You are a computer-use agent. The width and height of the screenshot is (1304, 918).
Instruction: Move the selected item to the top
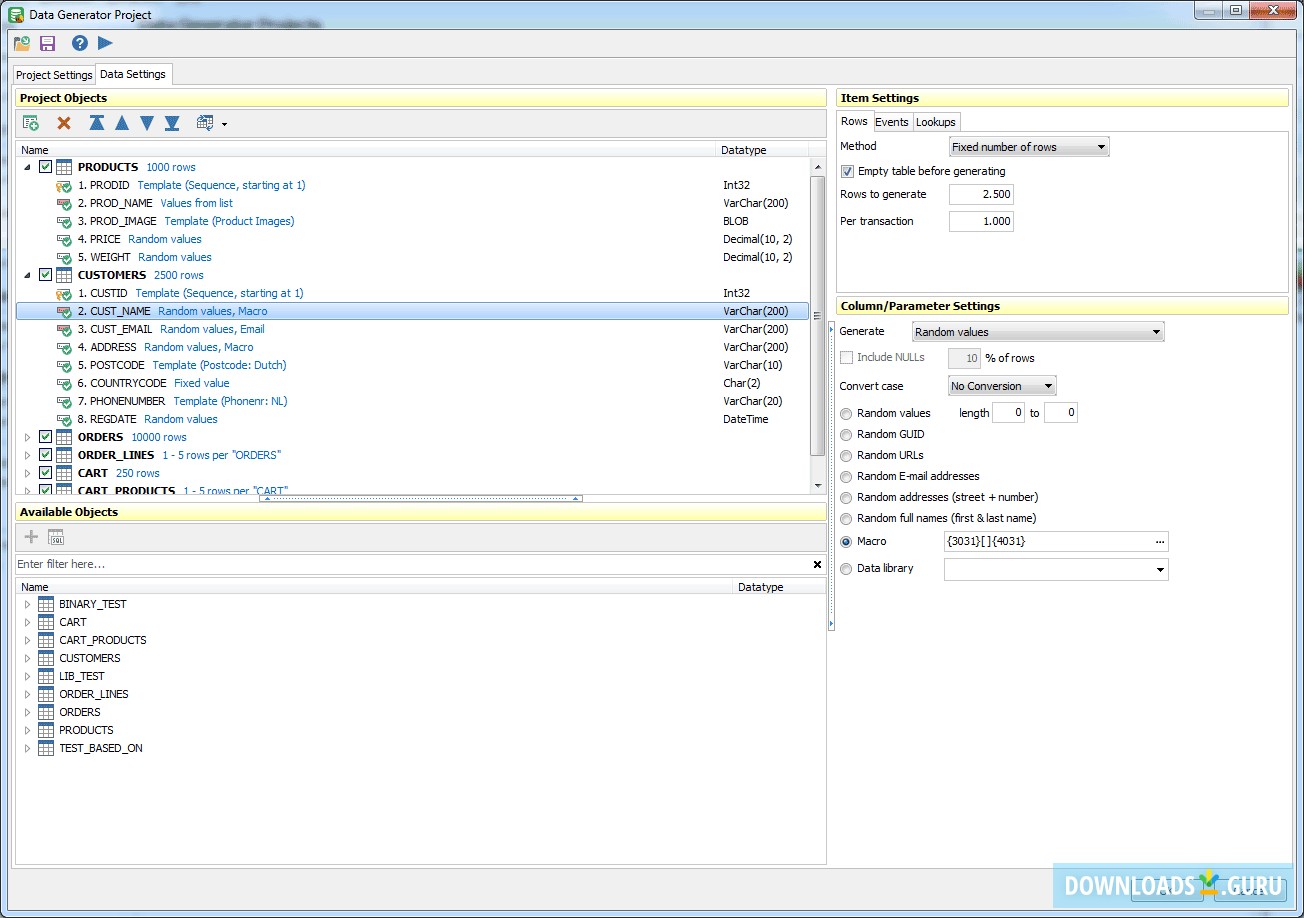click(97, 123)
